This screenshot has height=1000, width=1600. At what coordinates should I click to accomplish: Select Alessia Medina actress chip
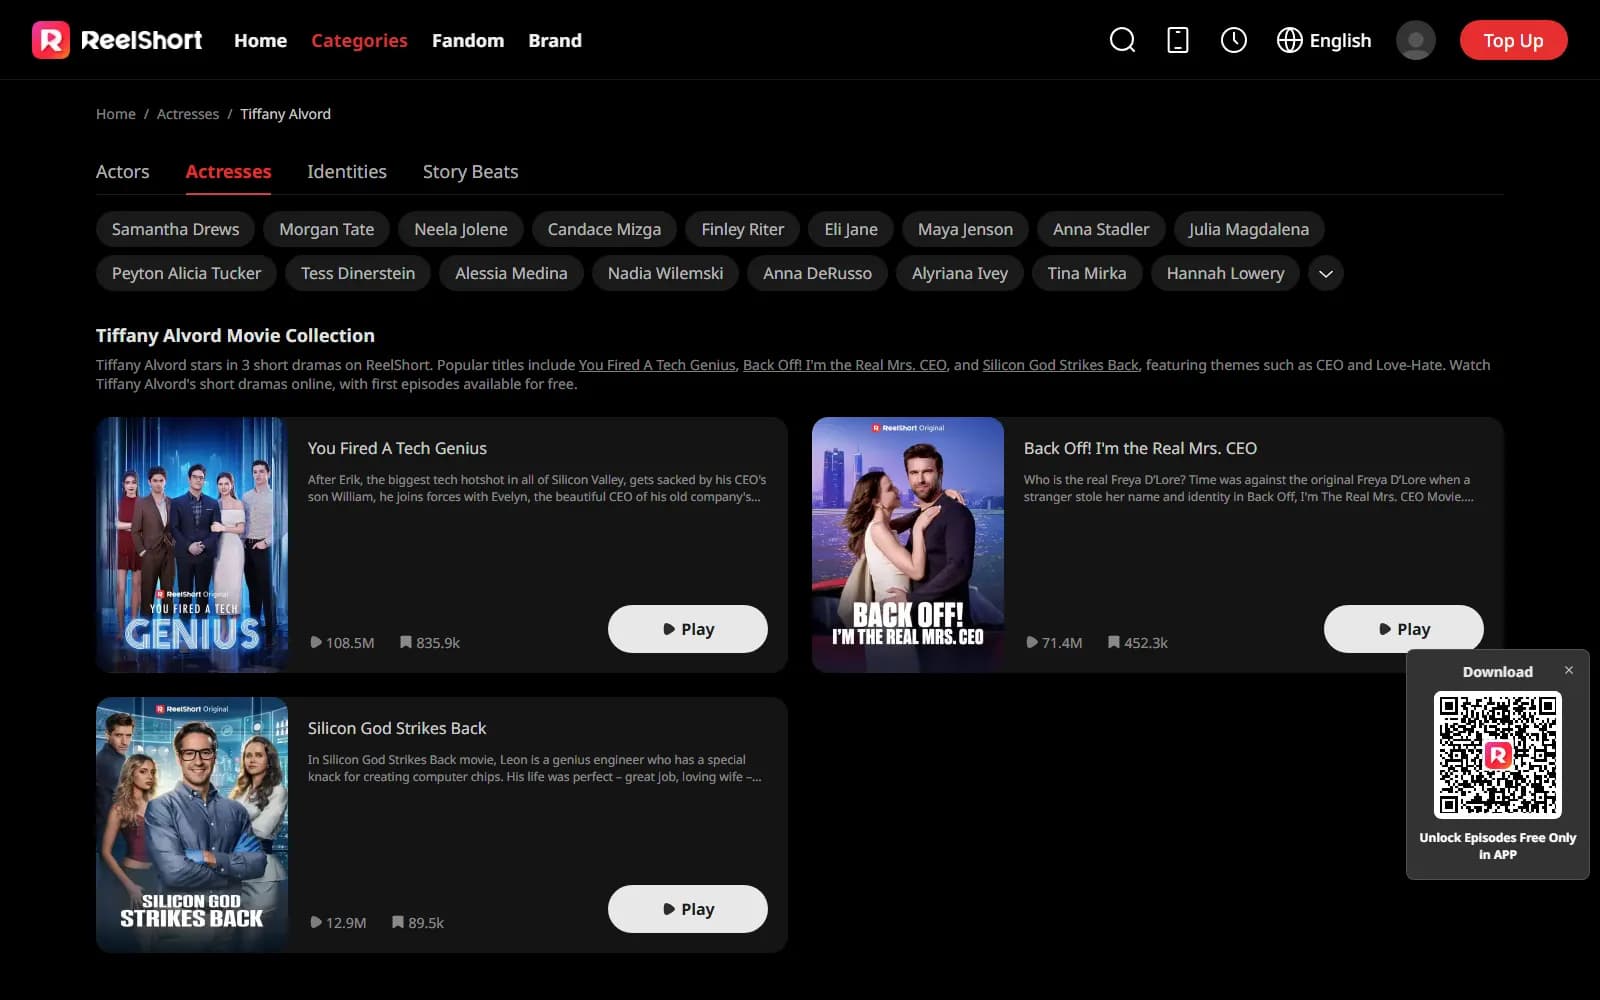(511, 273)
